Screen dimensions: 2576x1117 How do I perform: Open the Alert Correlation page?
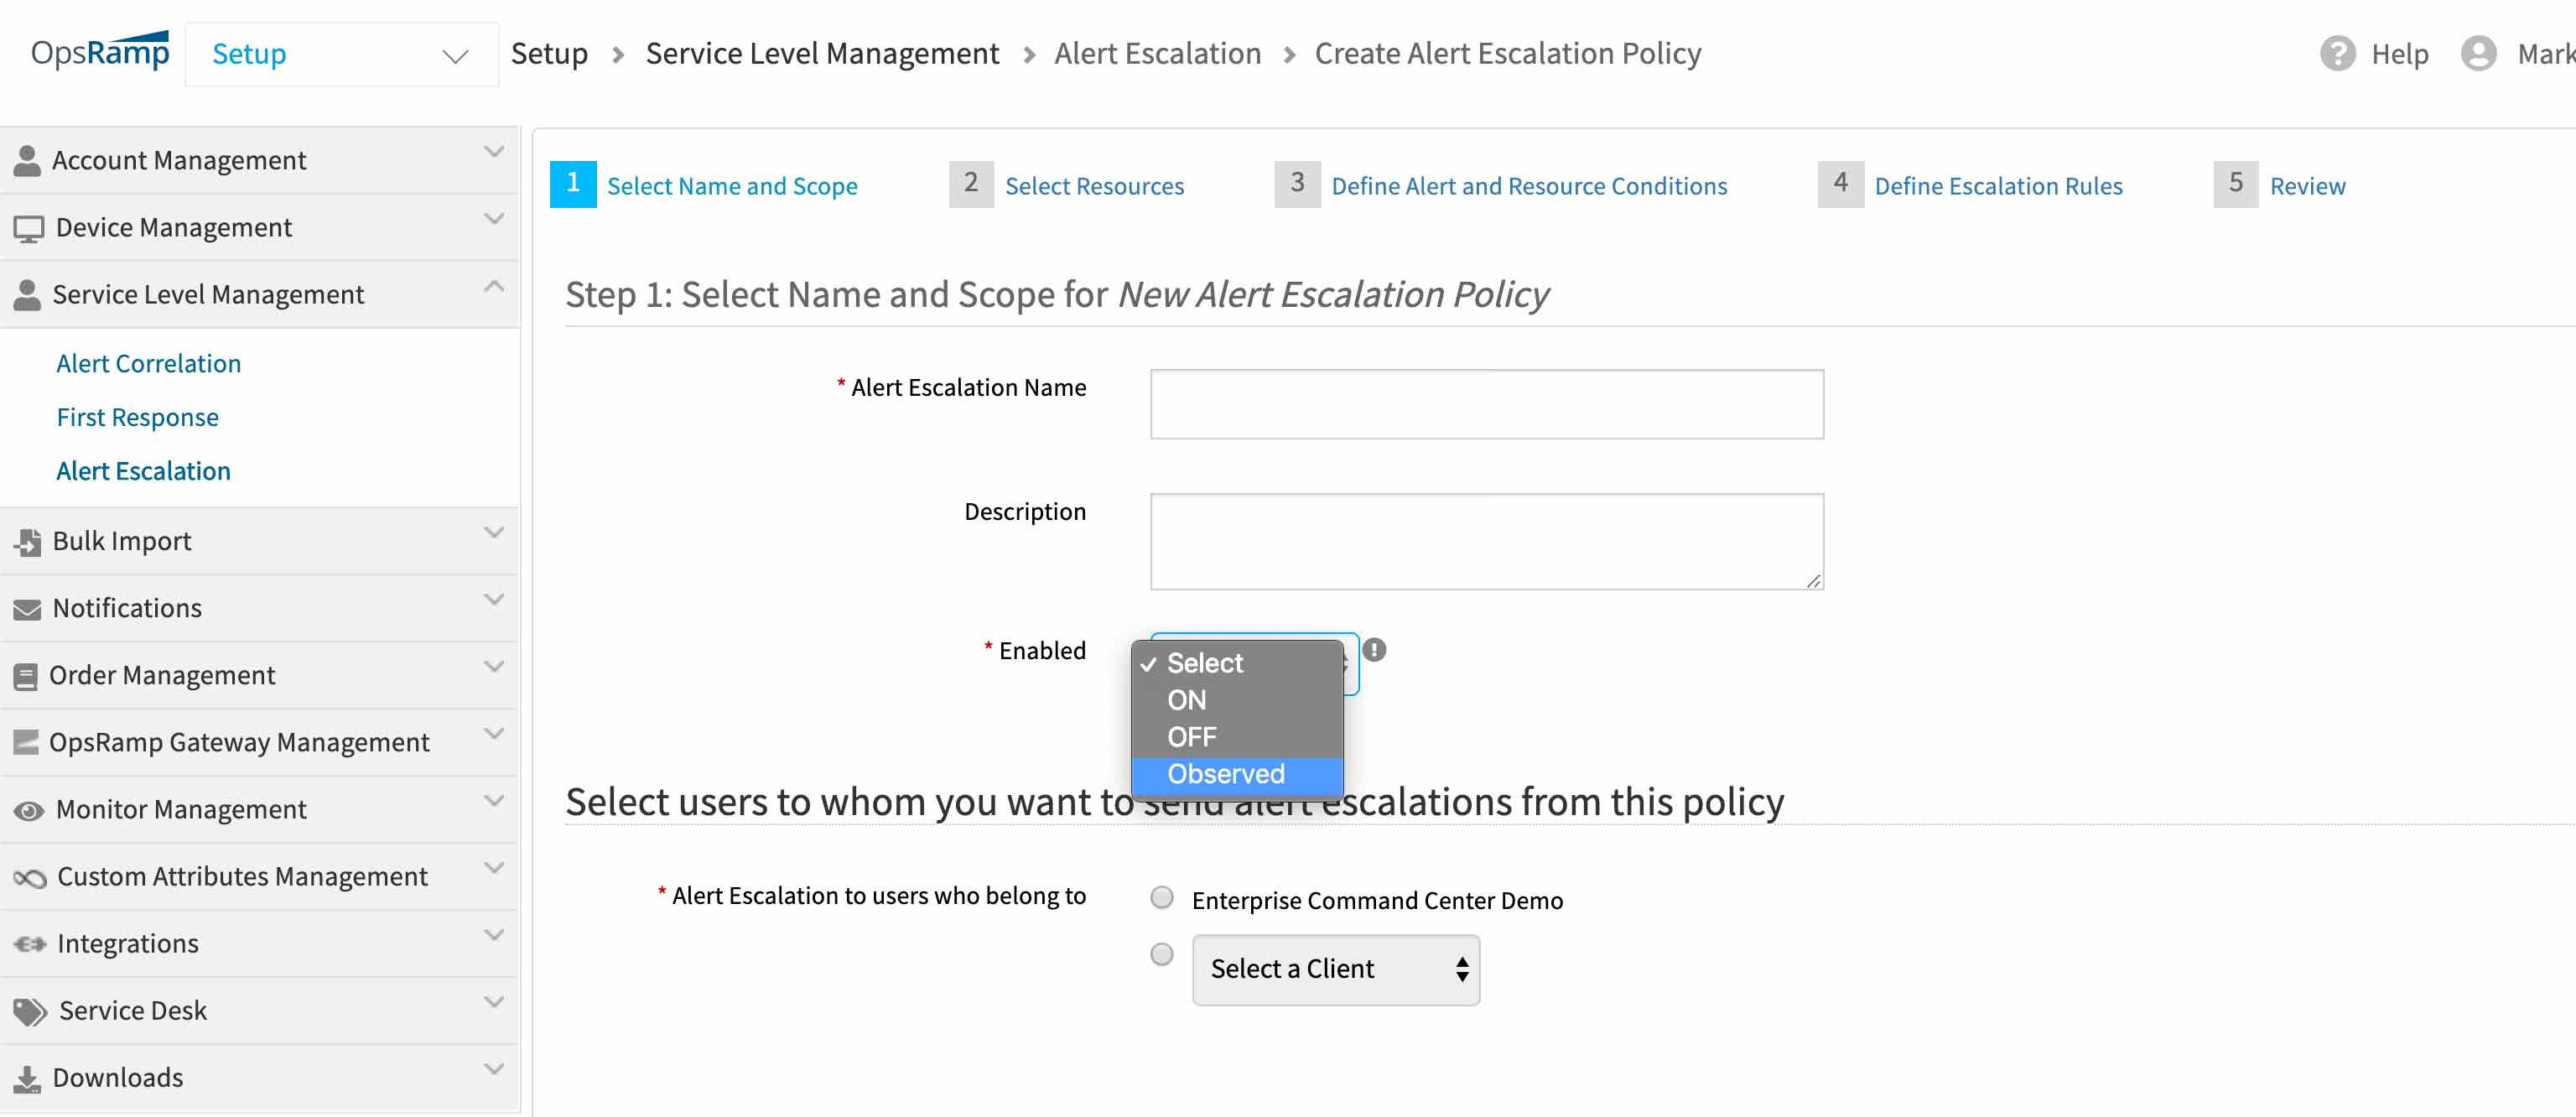pyautogui.click(x=148, y=362)
